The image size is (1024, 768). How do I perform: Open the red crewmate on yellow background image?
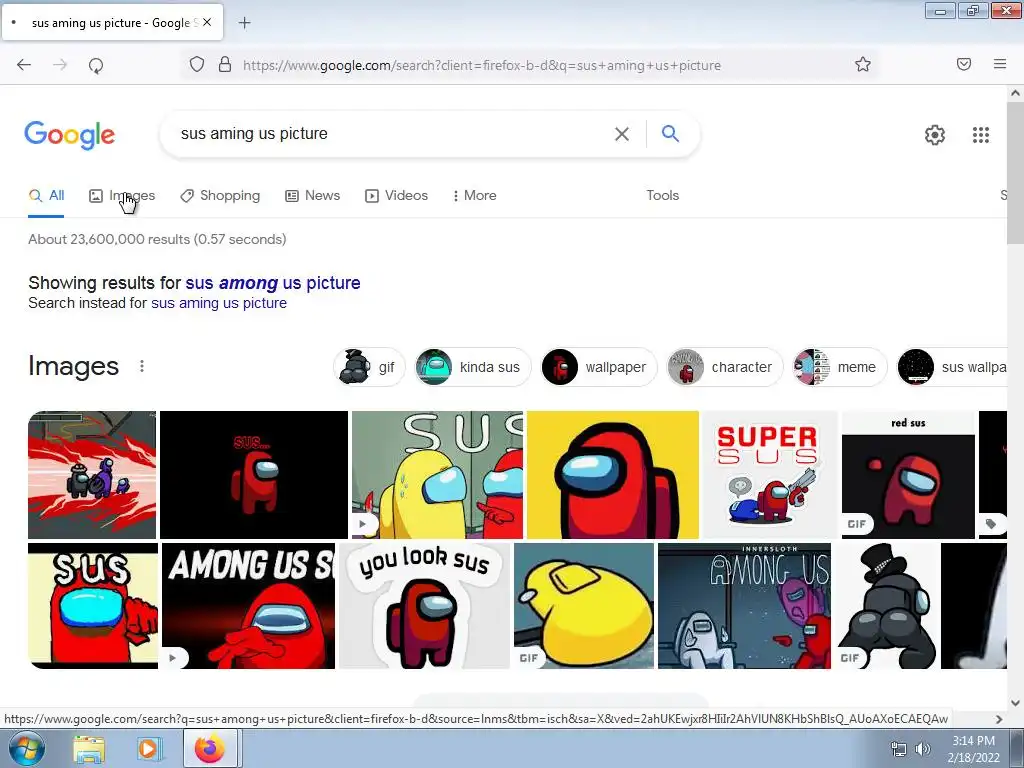613,475
